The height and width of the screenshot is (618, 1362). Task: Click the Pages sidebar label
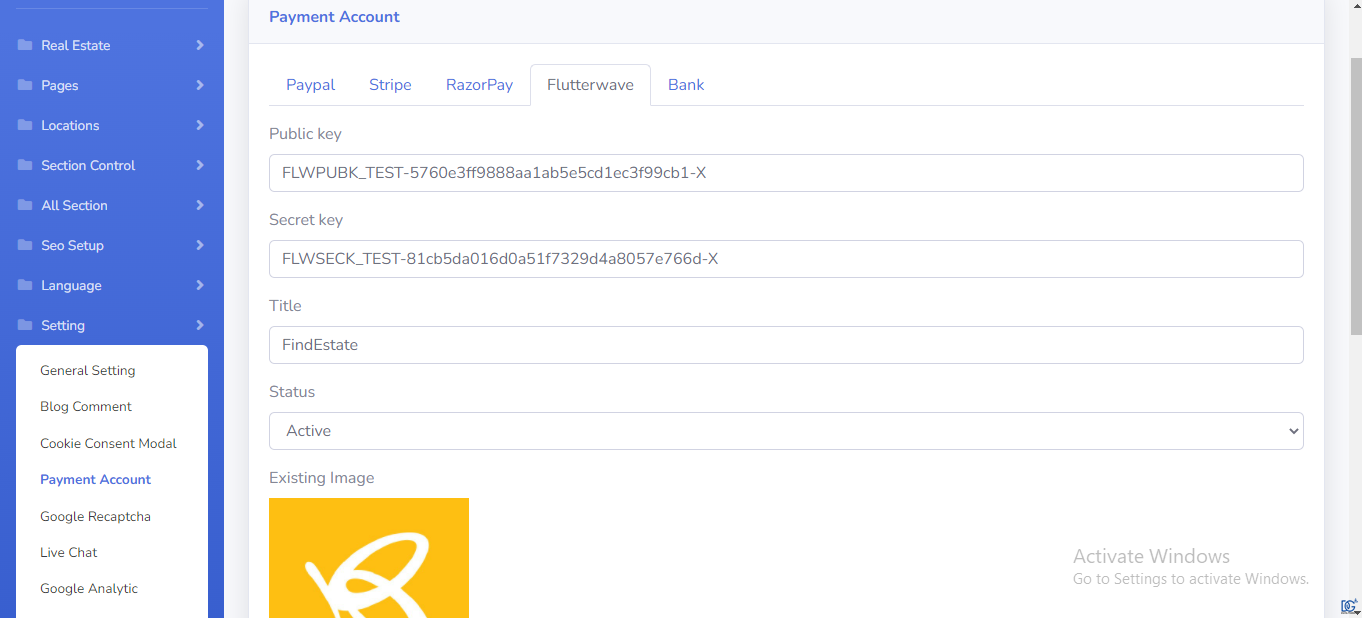click(60, 85)
